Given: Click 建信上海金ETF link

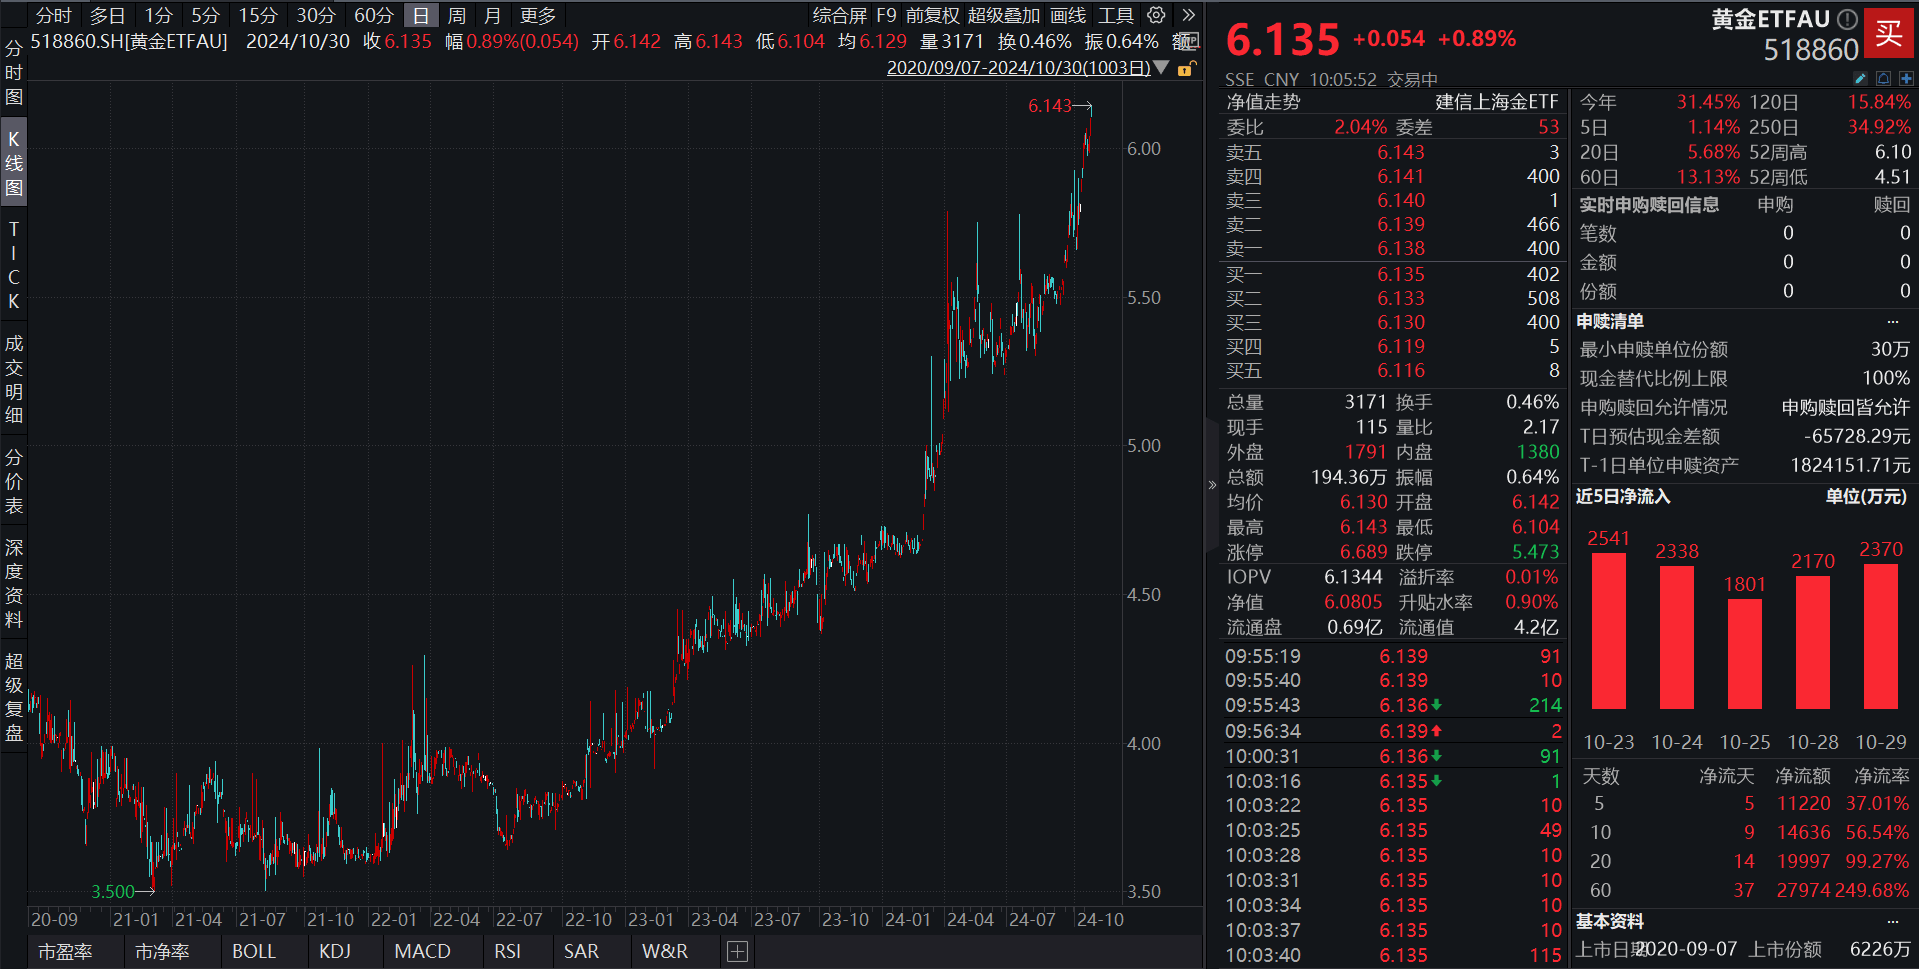Looking at the screenshot, I should 1497,102.
